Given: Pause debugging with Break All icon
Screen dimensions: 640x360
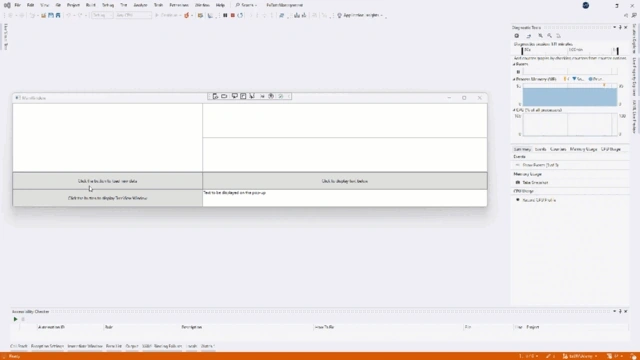Looking at the screenshot, I should [225, 16].
